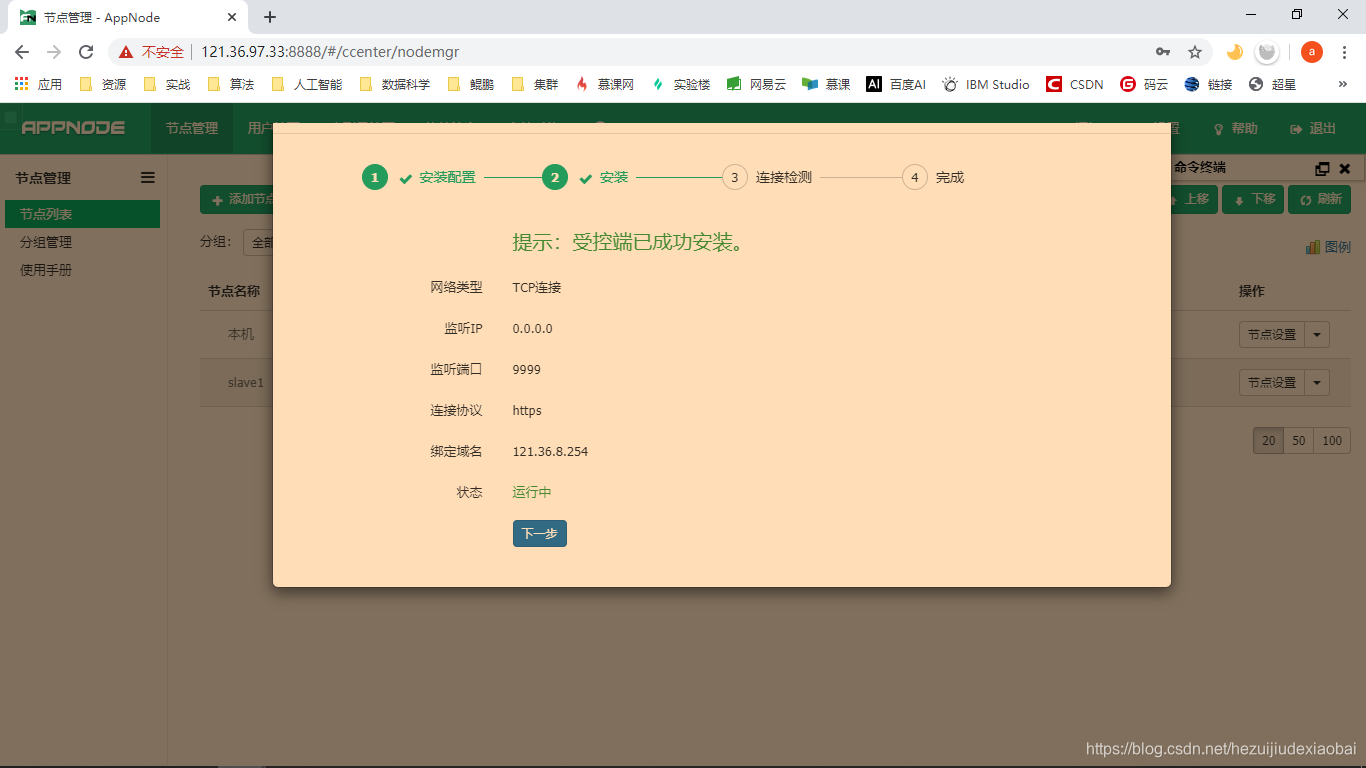Set page size to 20
The height and width of the screenshot is (768, 1366).
pyautogui.click(x=1268, y=441)
